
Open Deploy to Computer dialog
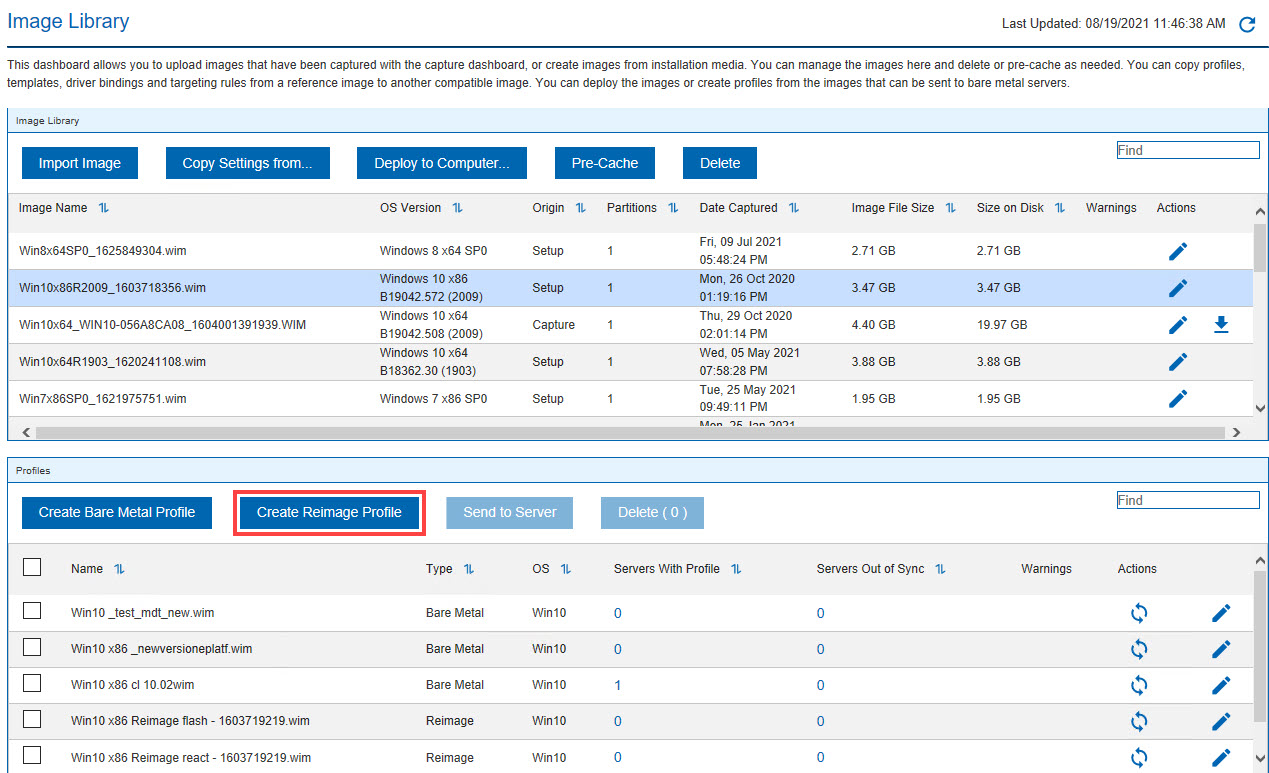point(441,163)
